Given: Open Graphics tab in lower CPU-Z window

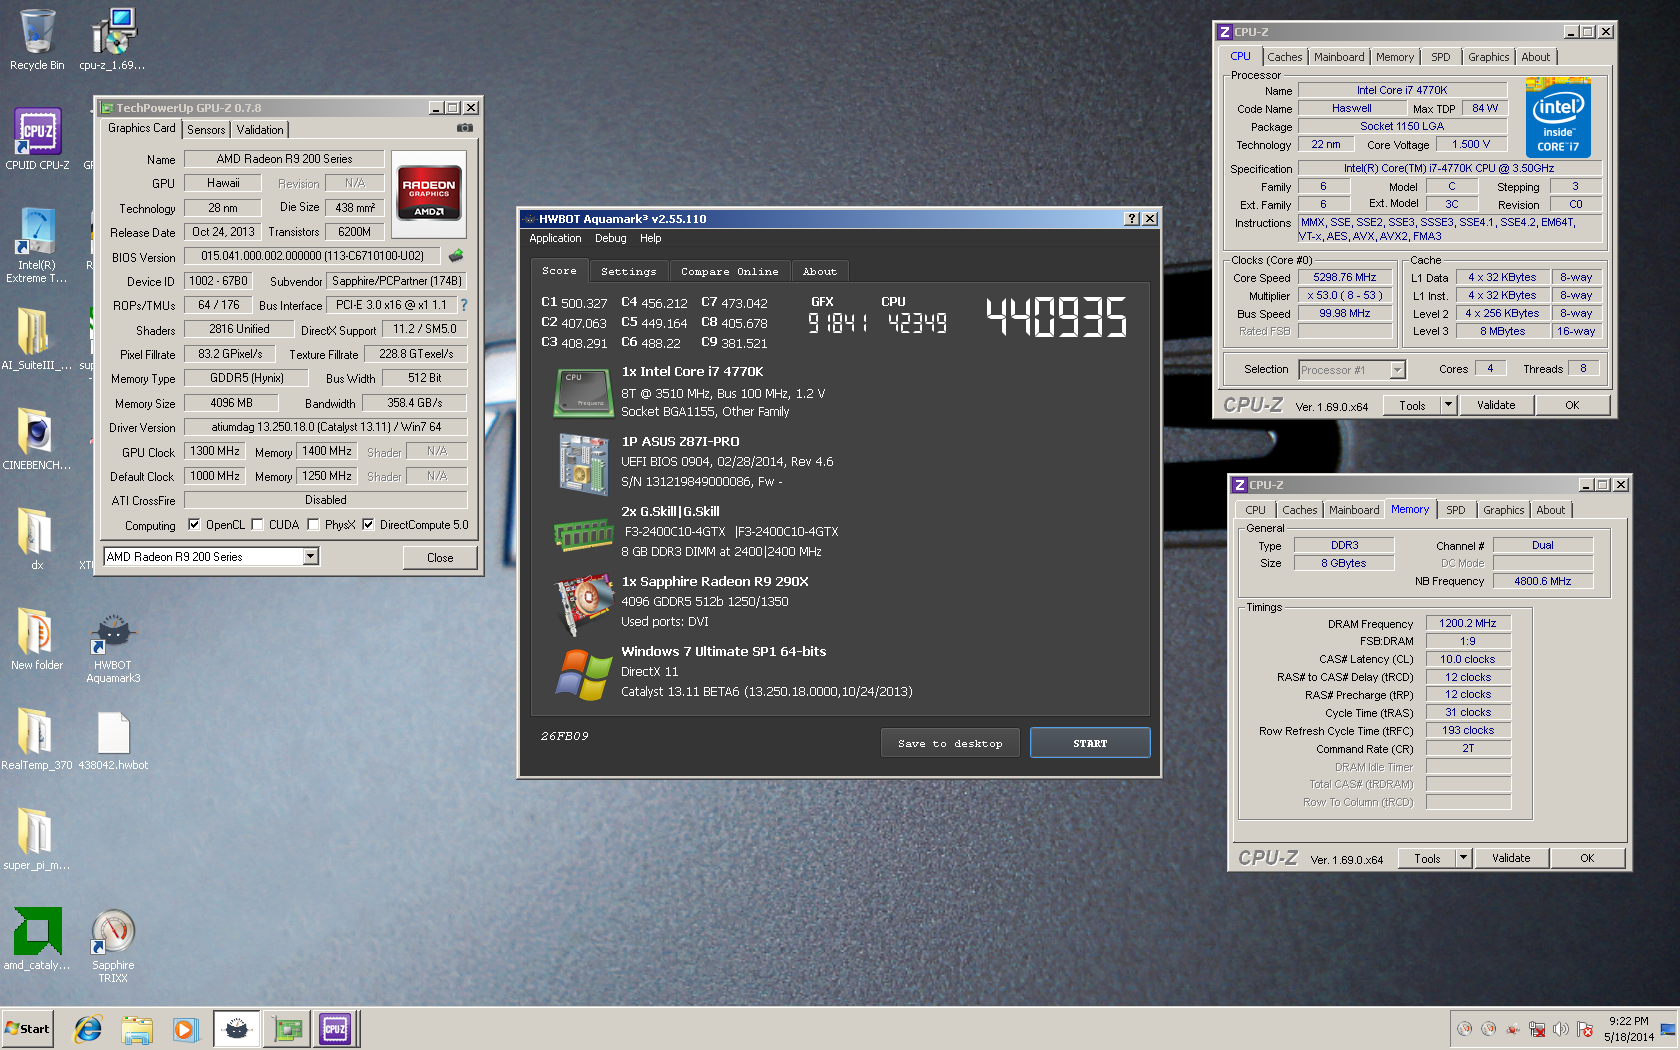Looking at the screenshot, I should [1504, 510].
